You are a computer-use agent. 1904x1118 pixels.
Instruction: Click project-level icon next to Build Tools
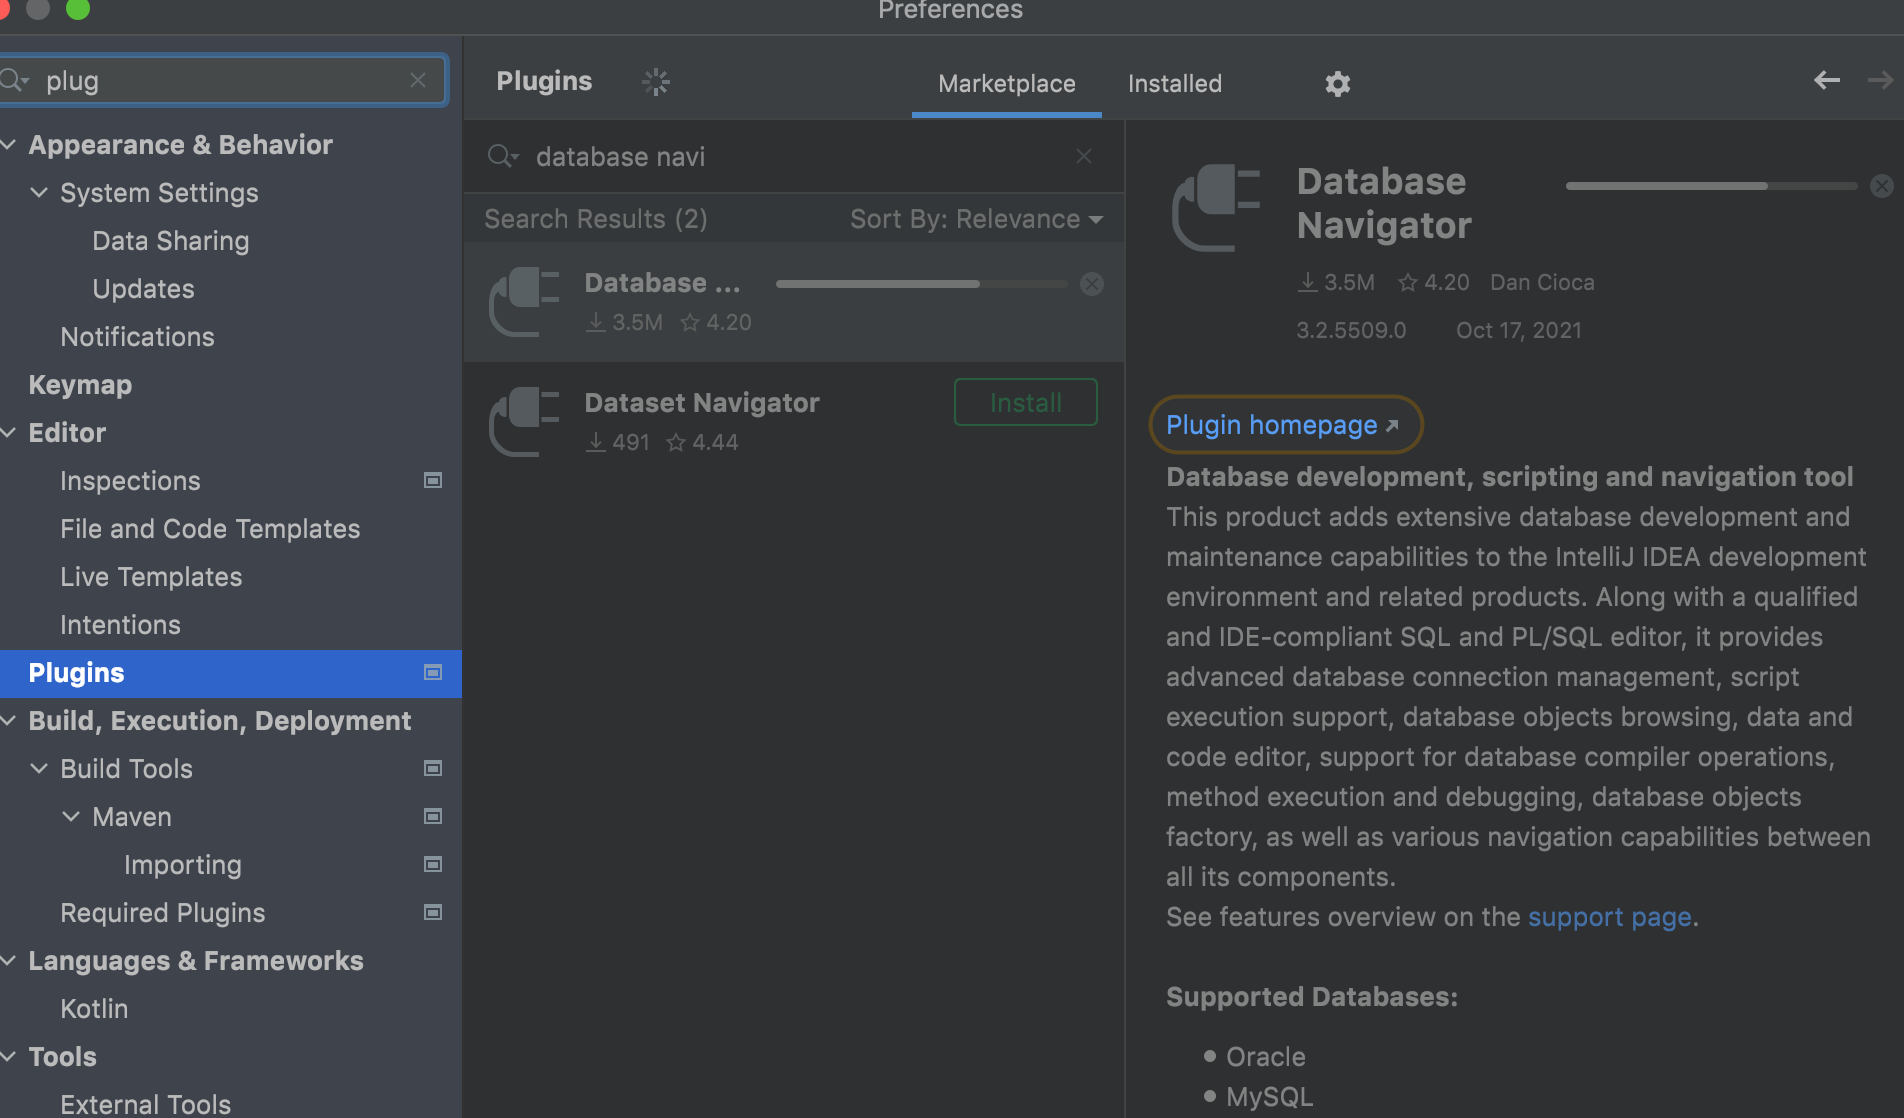[433, 769]
